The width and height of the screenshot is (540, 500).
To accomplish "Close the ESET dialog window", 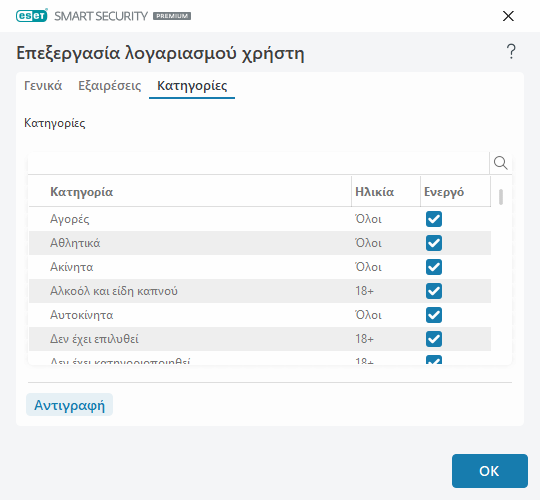I will [x=508, y=16].
